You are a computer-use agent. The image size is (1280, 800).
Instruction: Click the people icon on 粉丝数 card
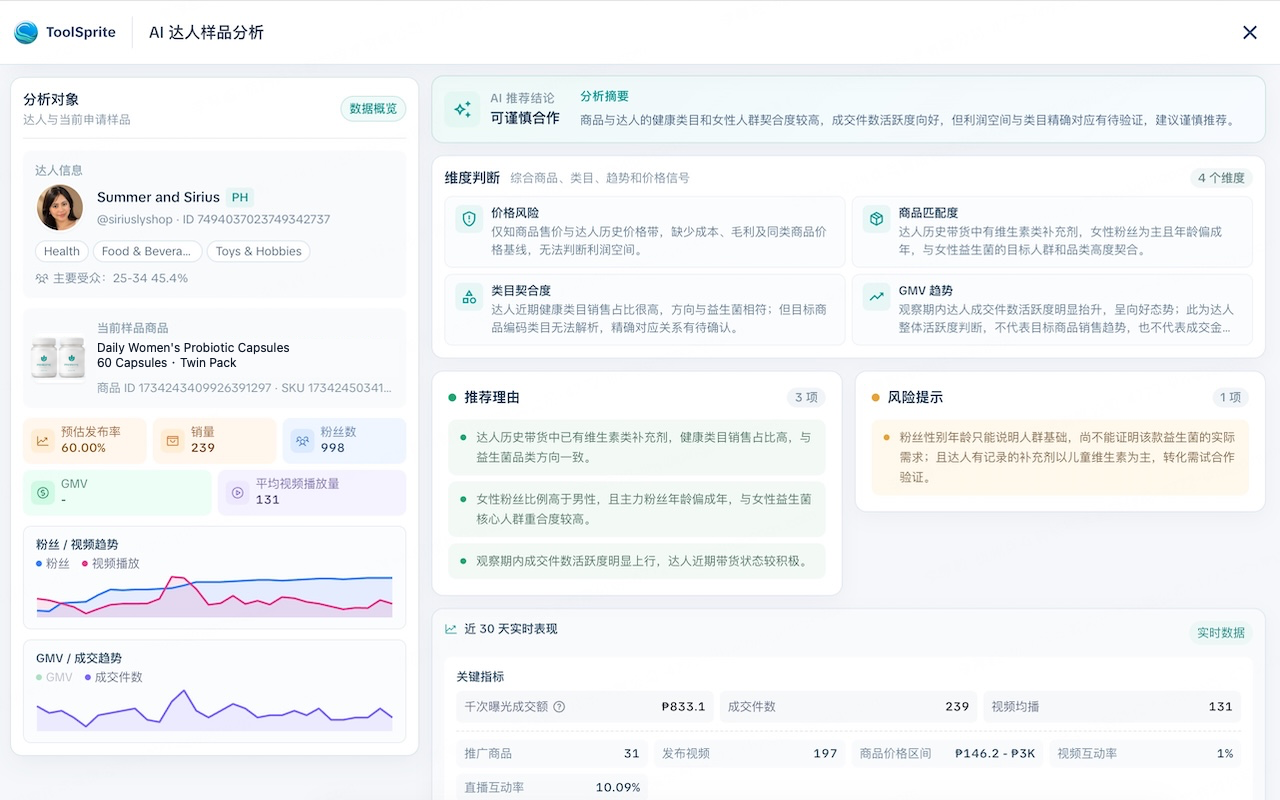tap(302, 440)
